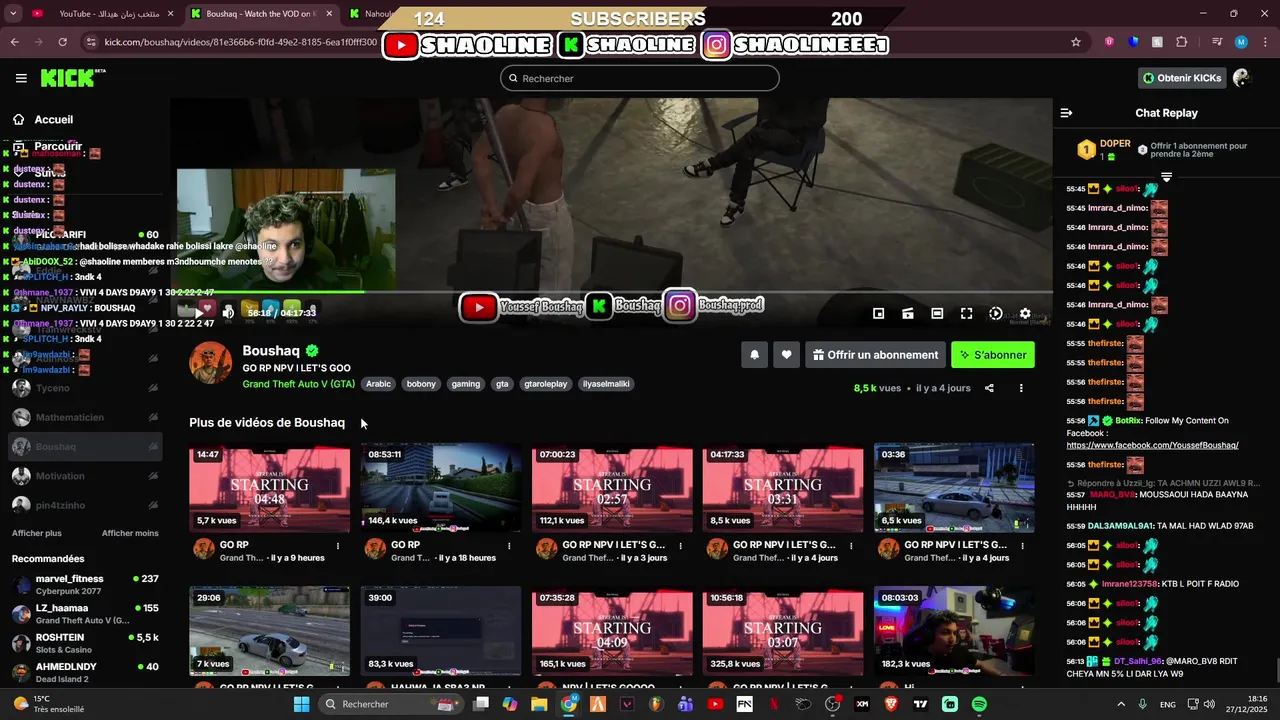The width and height of the screenshot is (1280, 720).
Task: Select the ilyaselmaliki tag
Action: tap(606, 384)
